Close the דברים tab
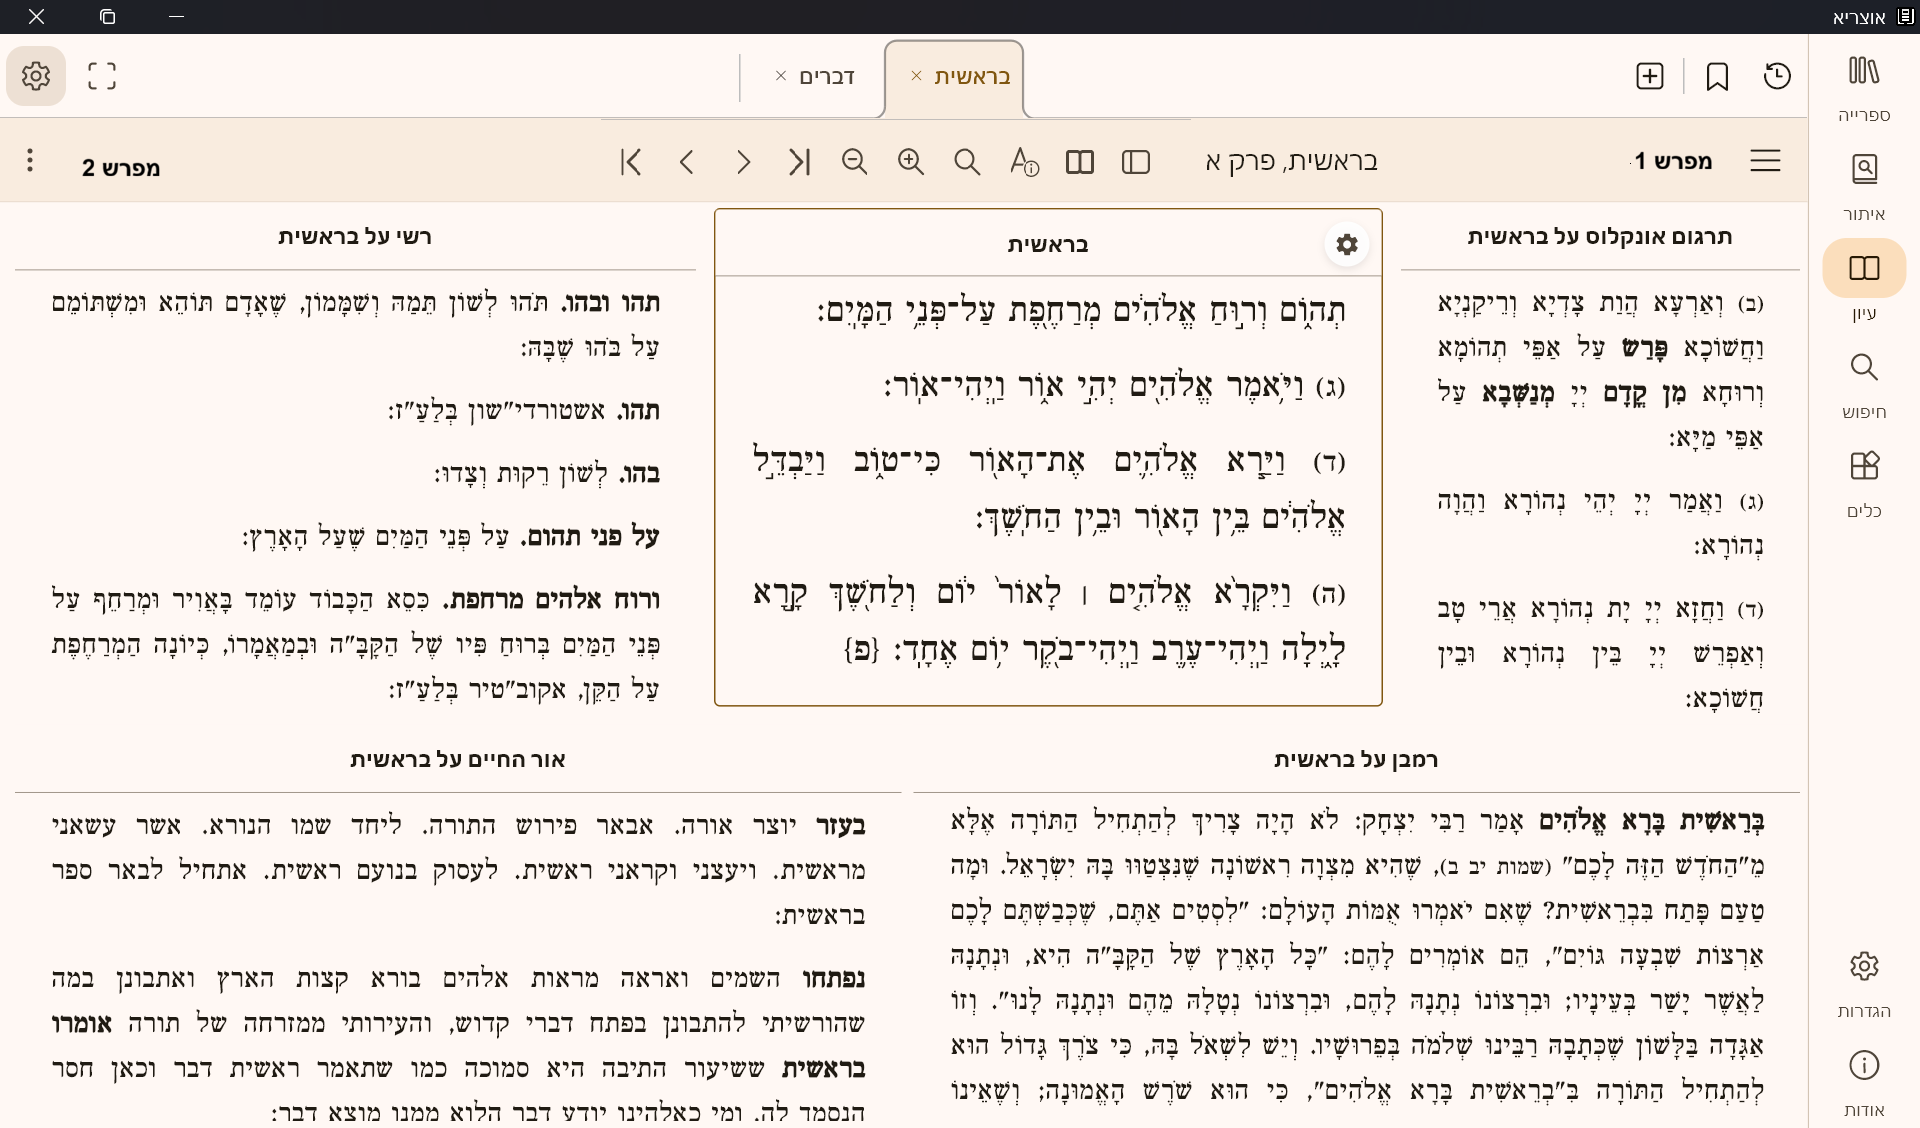The image size is (1920, 1128). tap(781, 75)
